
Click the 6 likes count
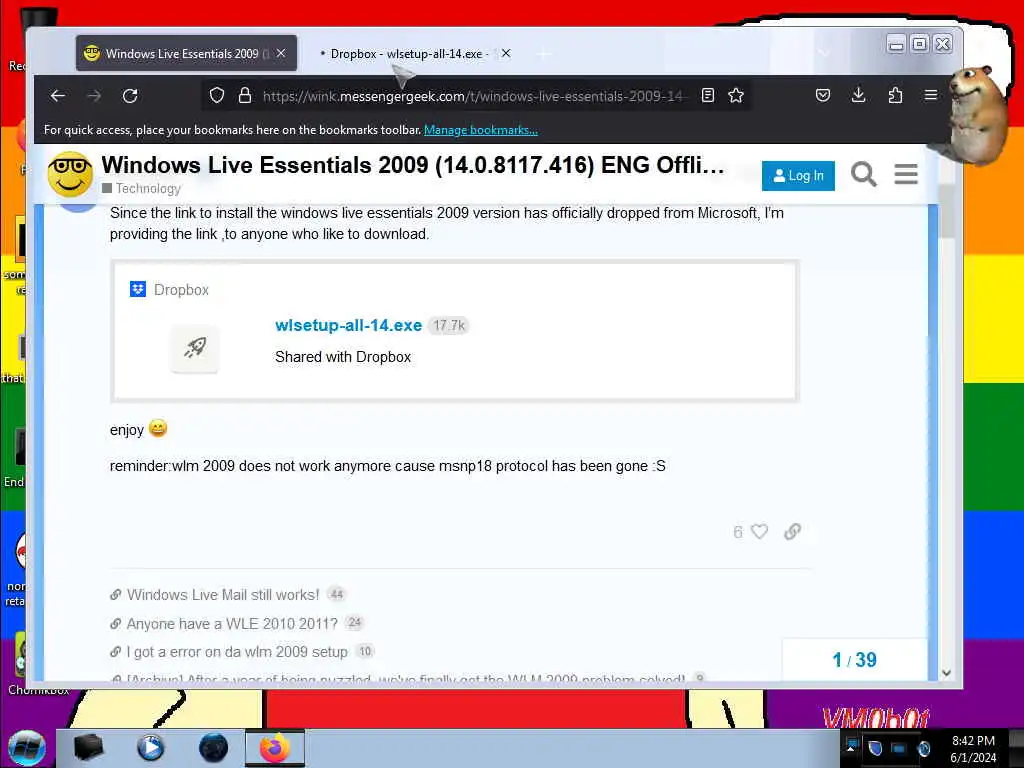(x=738, y=532)
